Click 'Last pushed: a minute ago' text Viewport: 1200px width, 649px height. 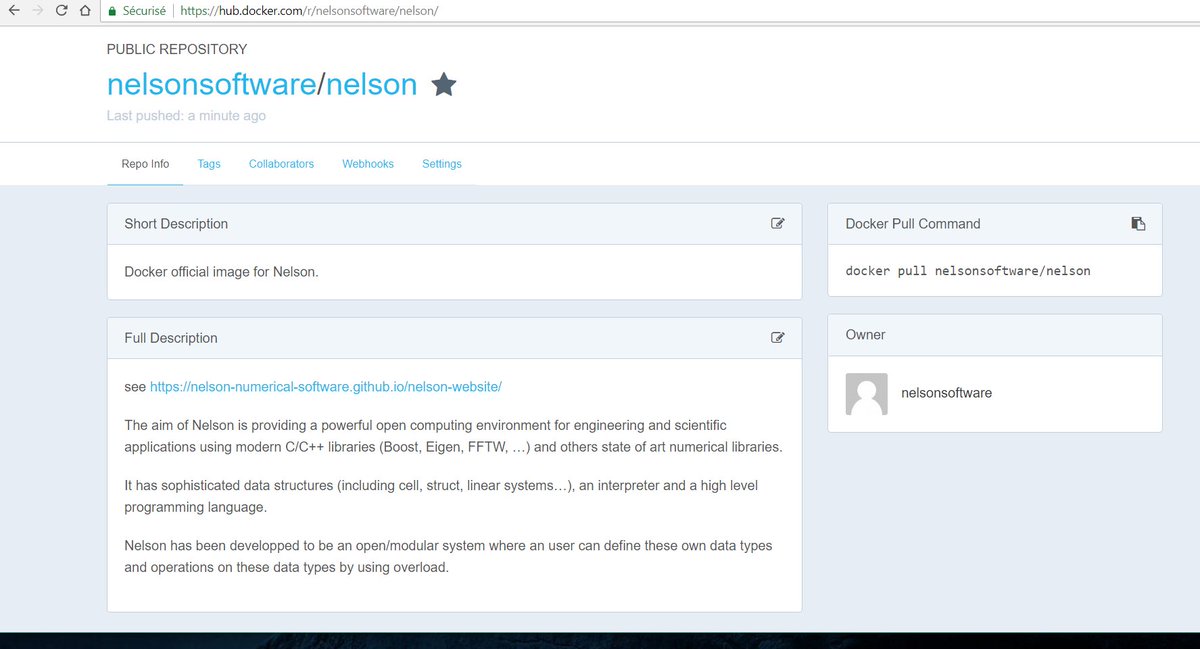[186, 116]
